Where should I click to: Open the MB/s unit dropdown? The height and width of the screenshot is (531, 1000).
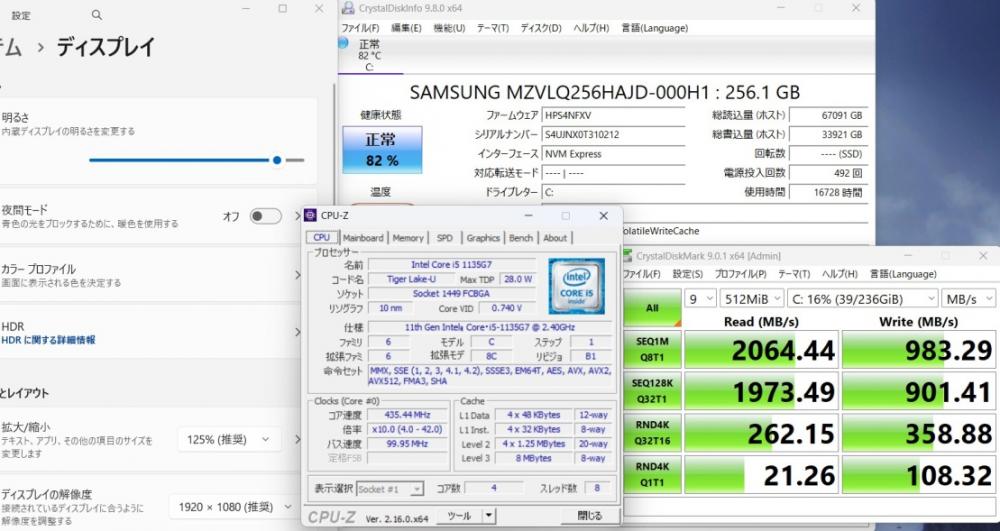(x=968, y=298)
